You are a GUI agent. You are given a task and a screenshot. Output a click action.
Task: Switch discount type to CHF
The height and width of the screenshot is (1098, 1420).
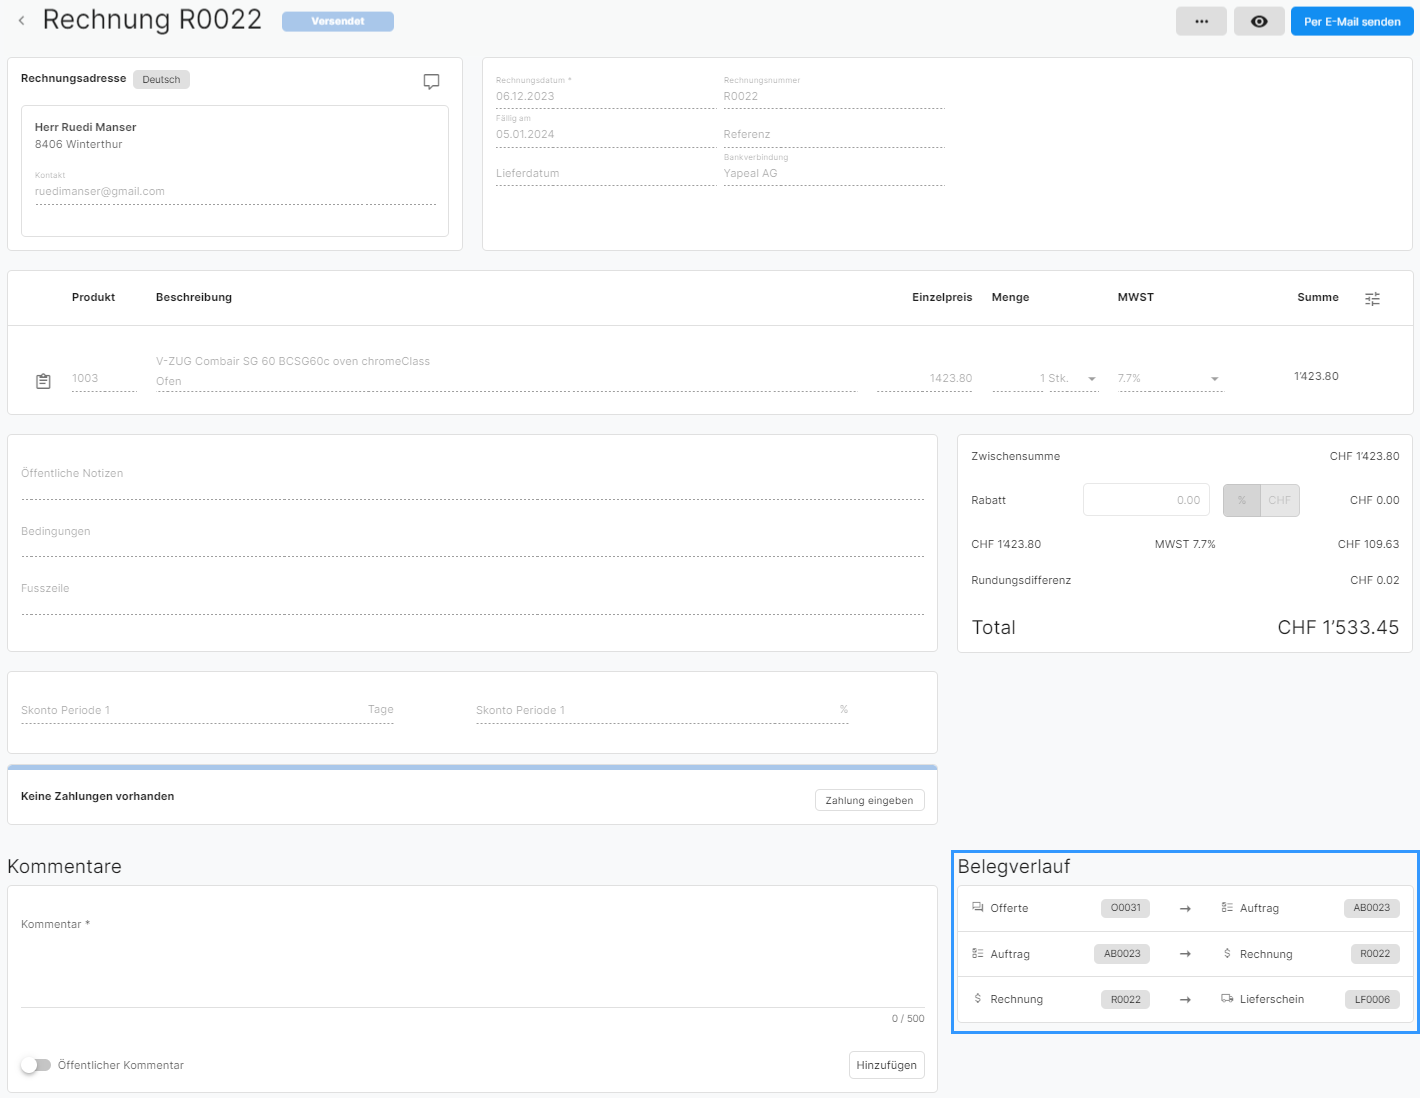tap(1279, 500)
